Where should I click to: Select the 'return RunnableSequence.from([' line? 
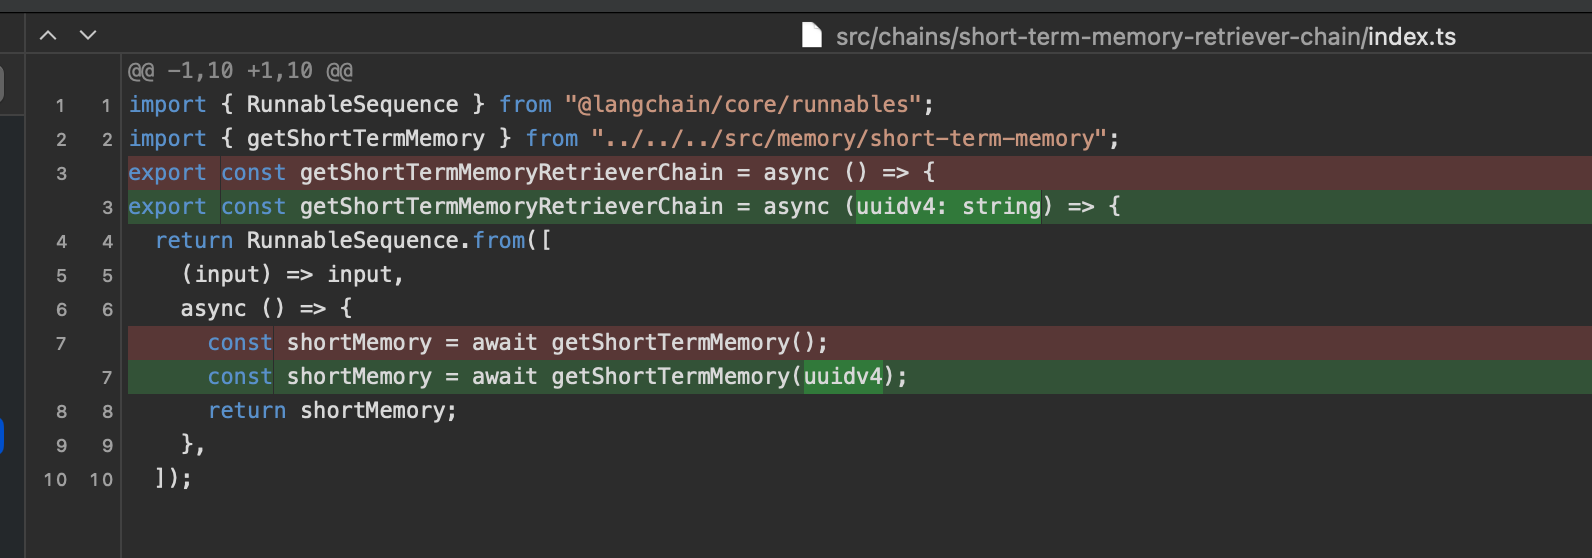tap(353, 241)
